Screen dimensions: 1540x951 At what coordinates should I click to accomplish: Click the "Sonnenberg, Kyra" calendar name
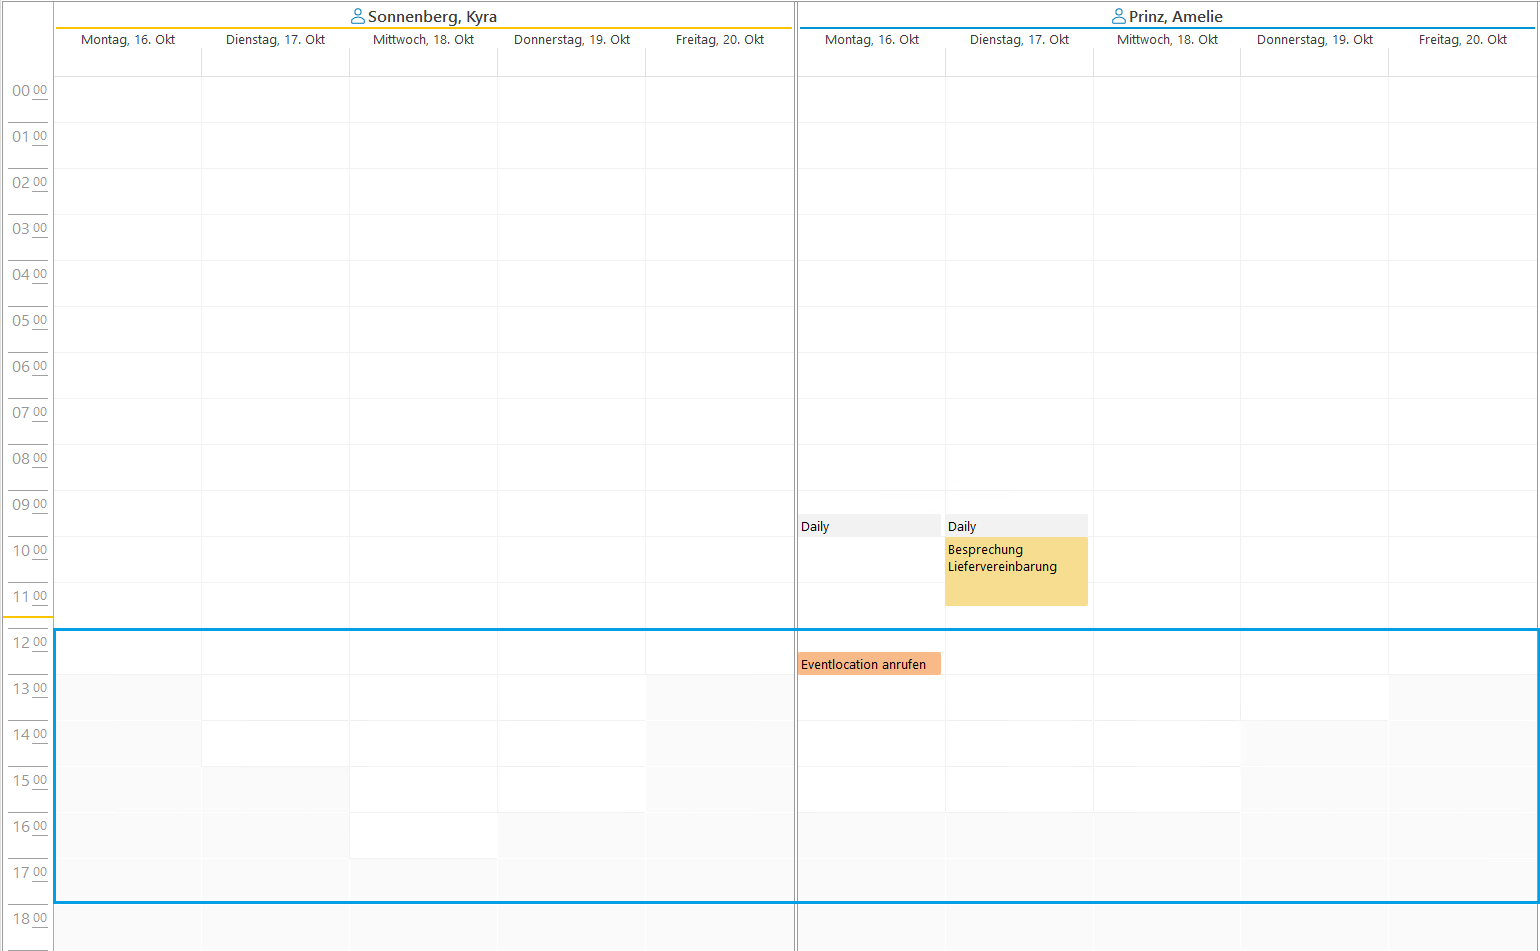[432, 17]
